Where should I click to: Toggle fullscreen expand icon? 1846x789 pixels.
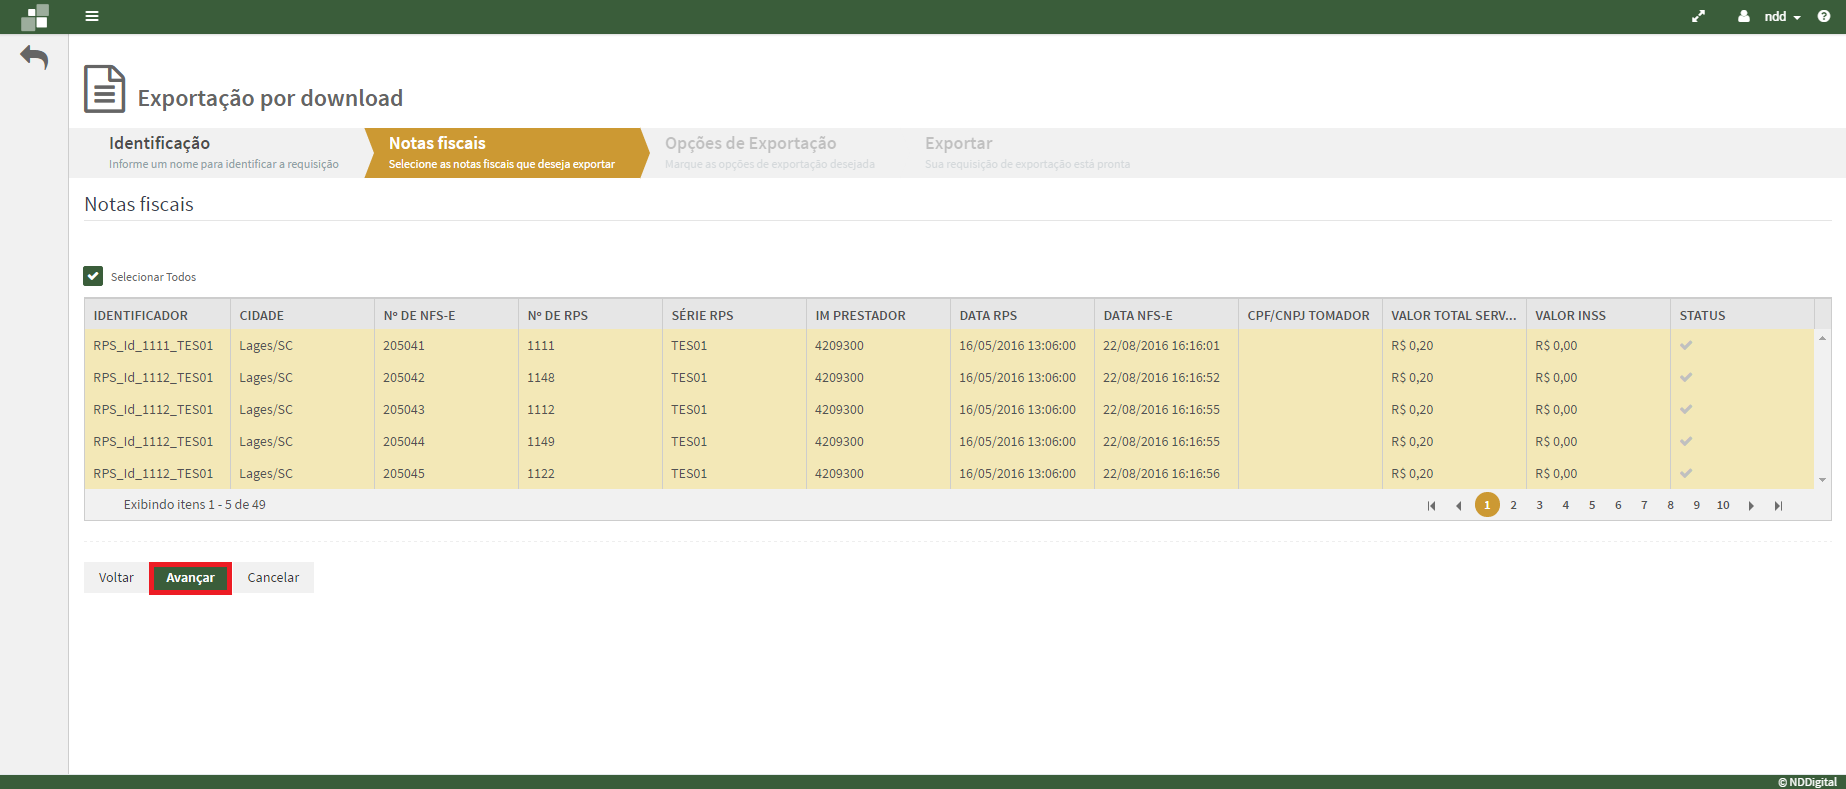[1698, 16]
